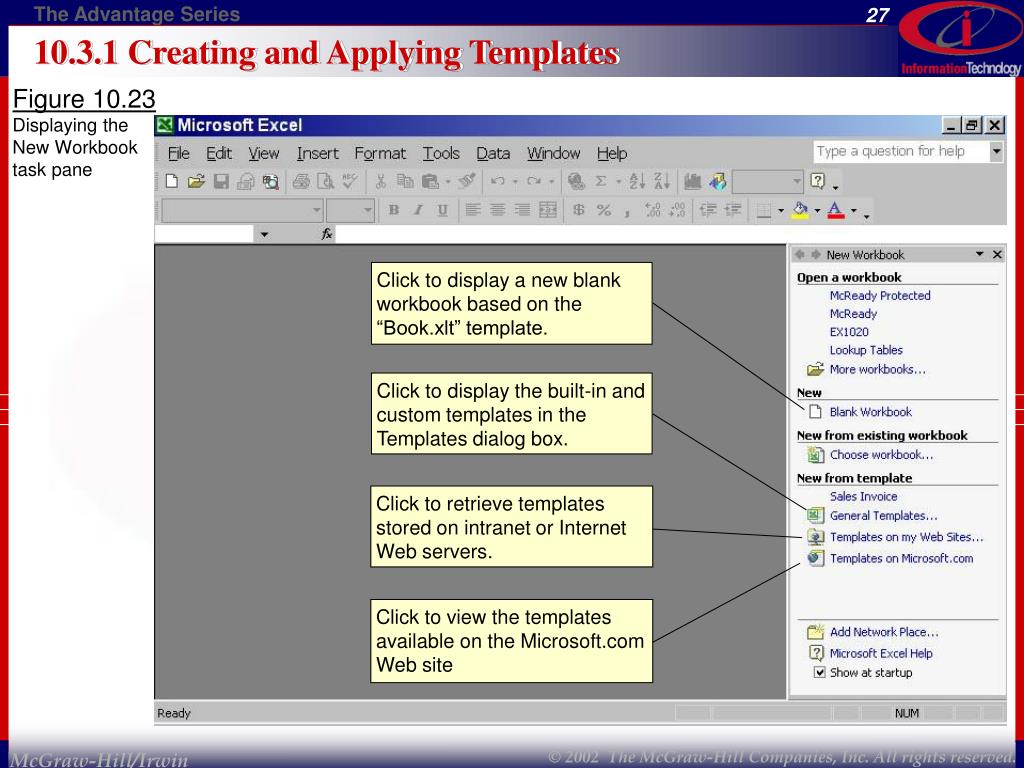1024x768 pixels.
Task: Click the Insert Function fx icon
Action: pos(327,234)
